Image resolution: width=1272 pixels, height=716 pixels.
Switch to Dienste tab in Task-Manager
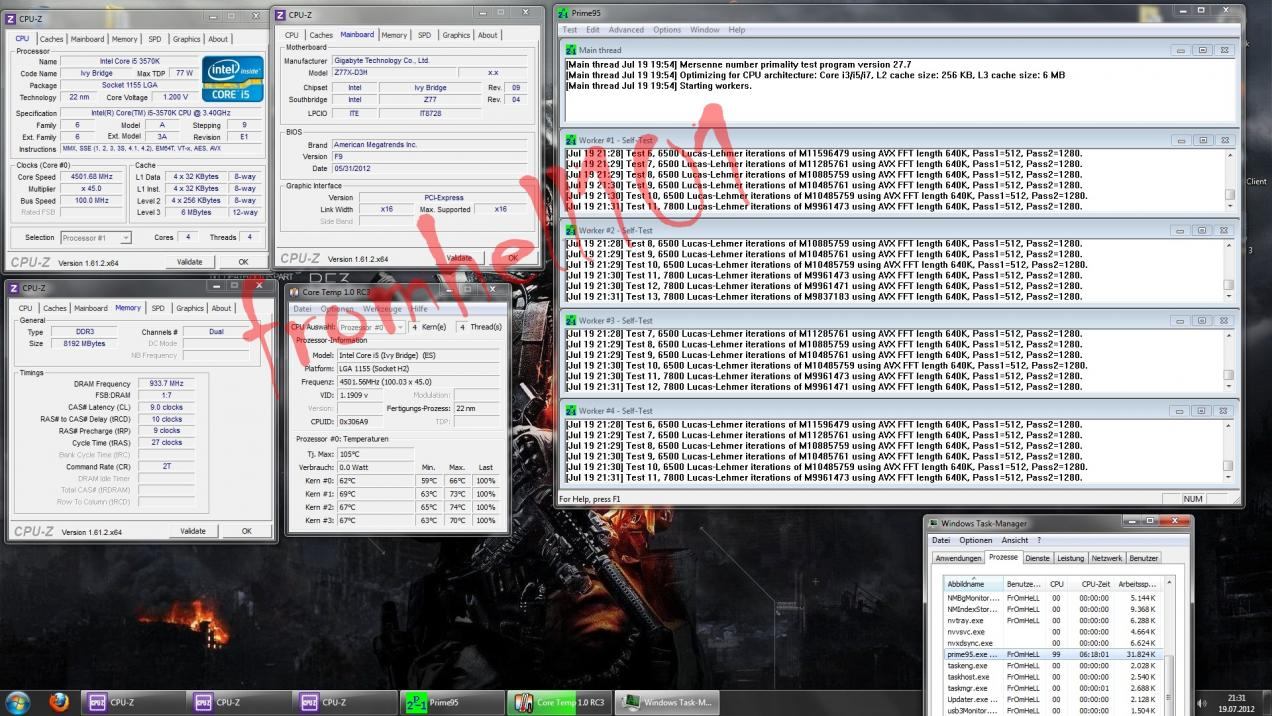tap(1037, 558)
